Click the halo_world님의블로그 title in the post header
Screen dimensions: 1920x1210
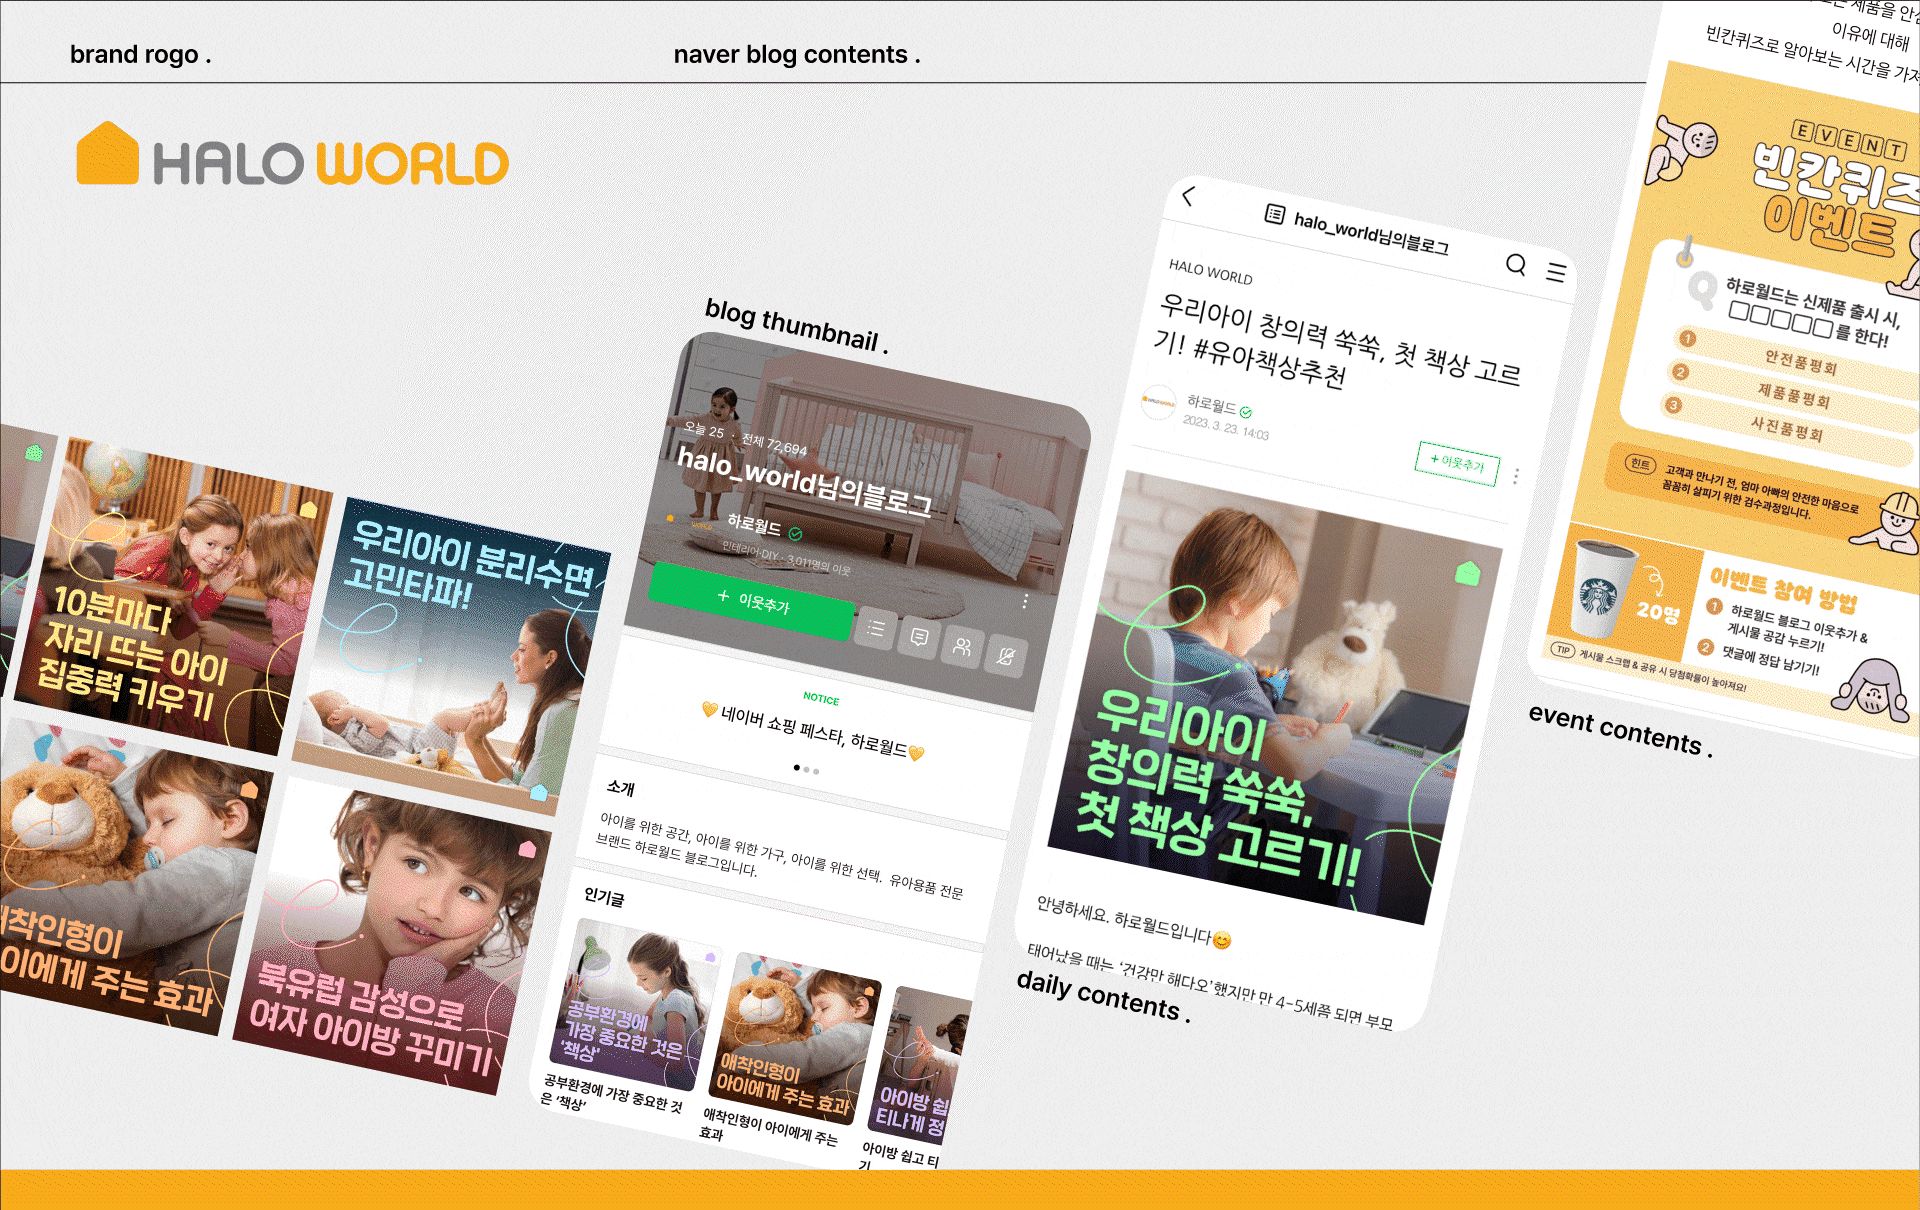click(x=1371, y=233)
